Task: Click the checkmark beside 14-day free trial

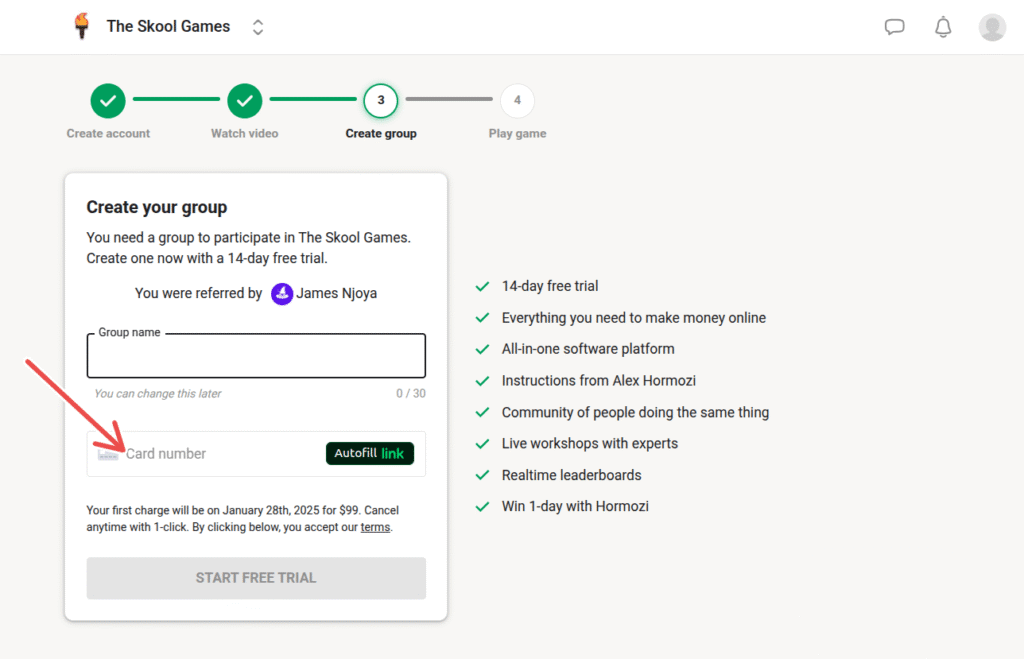Action: coord(483,287)
